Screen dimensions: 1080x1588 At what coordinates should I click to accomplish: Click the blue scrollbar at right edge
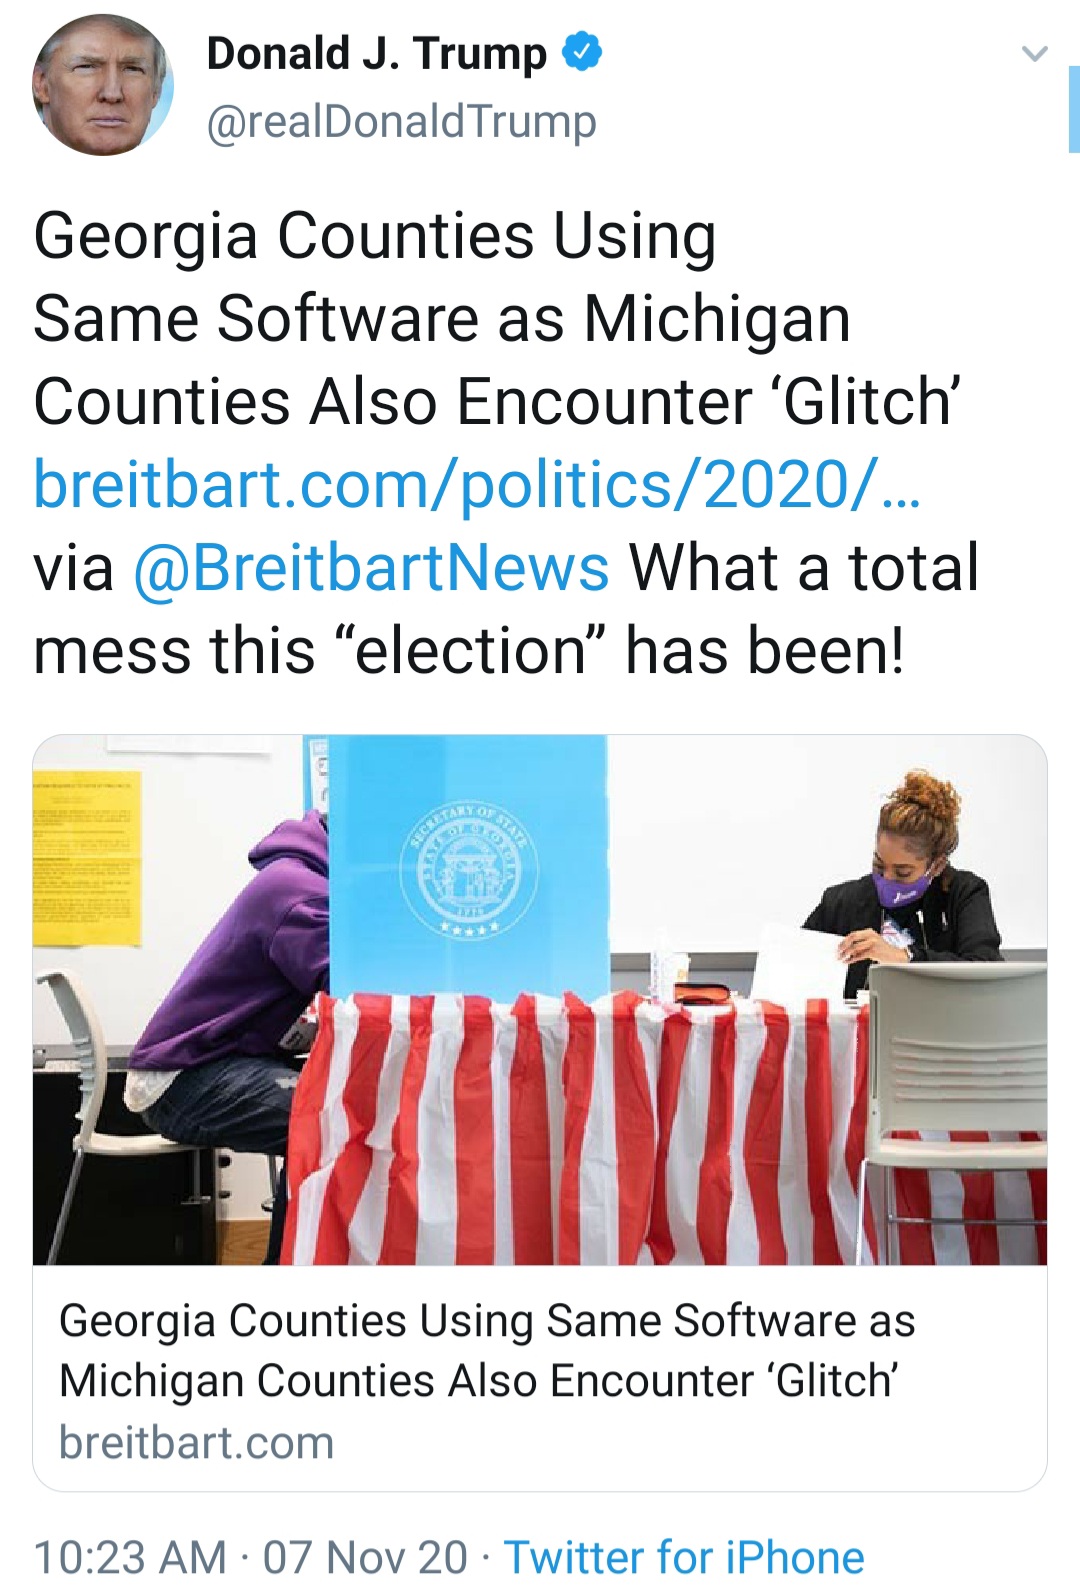click(x=1073, y=108)
